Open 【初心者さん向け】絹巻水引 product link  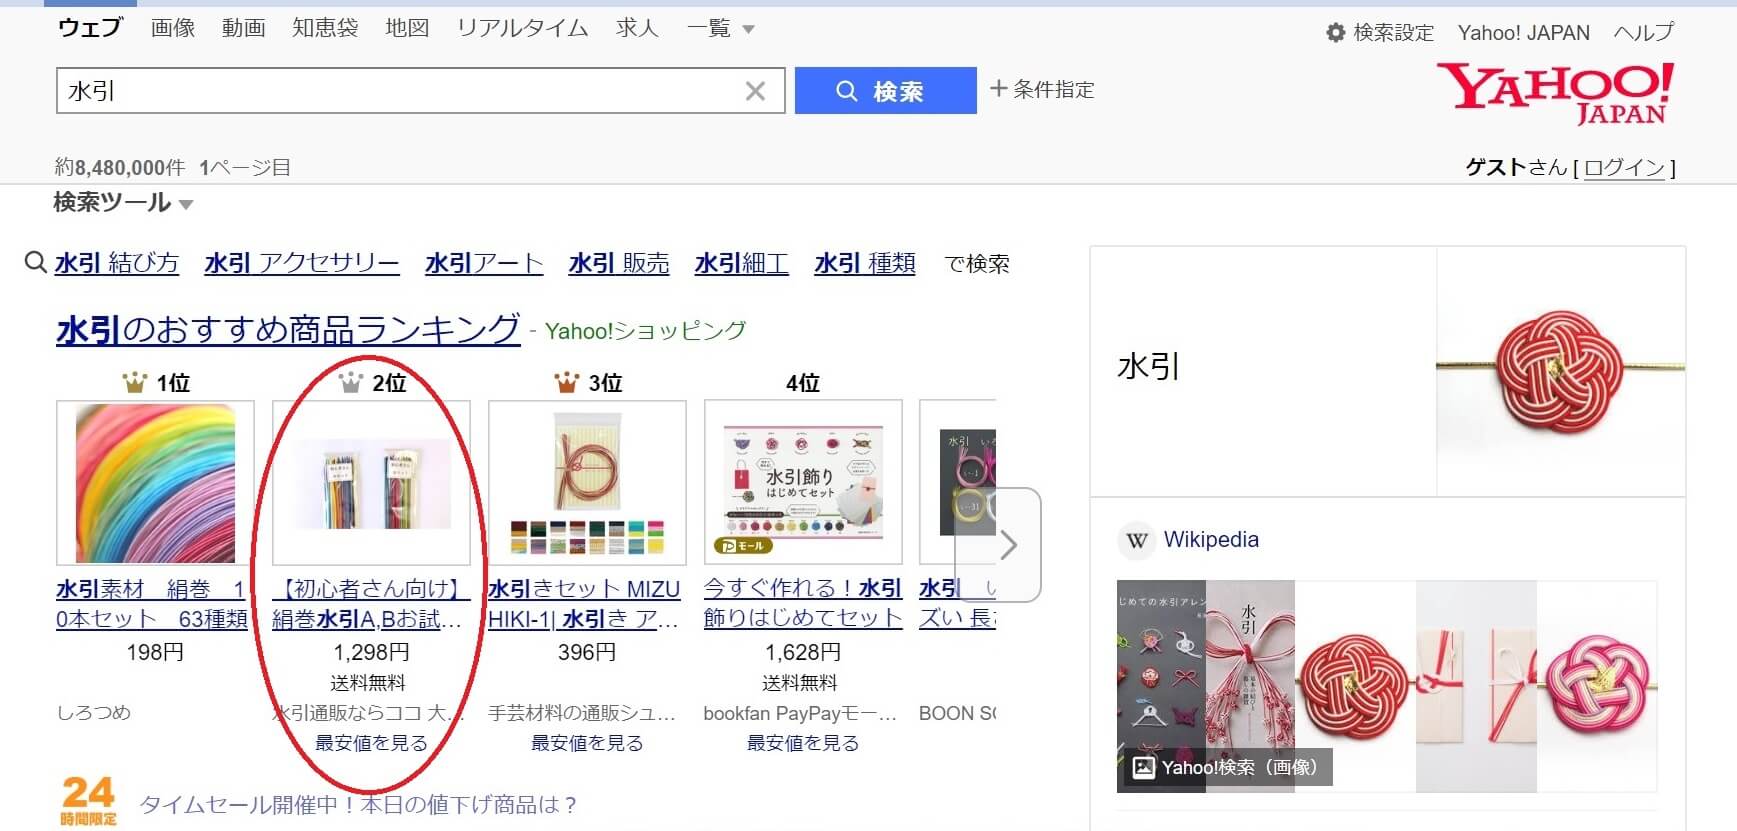pos(370,604)
